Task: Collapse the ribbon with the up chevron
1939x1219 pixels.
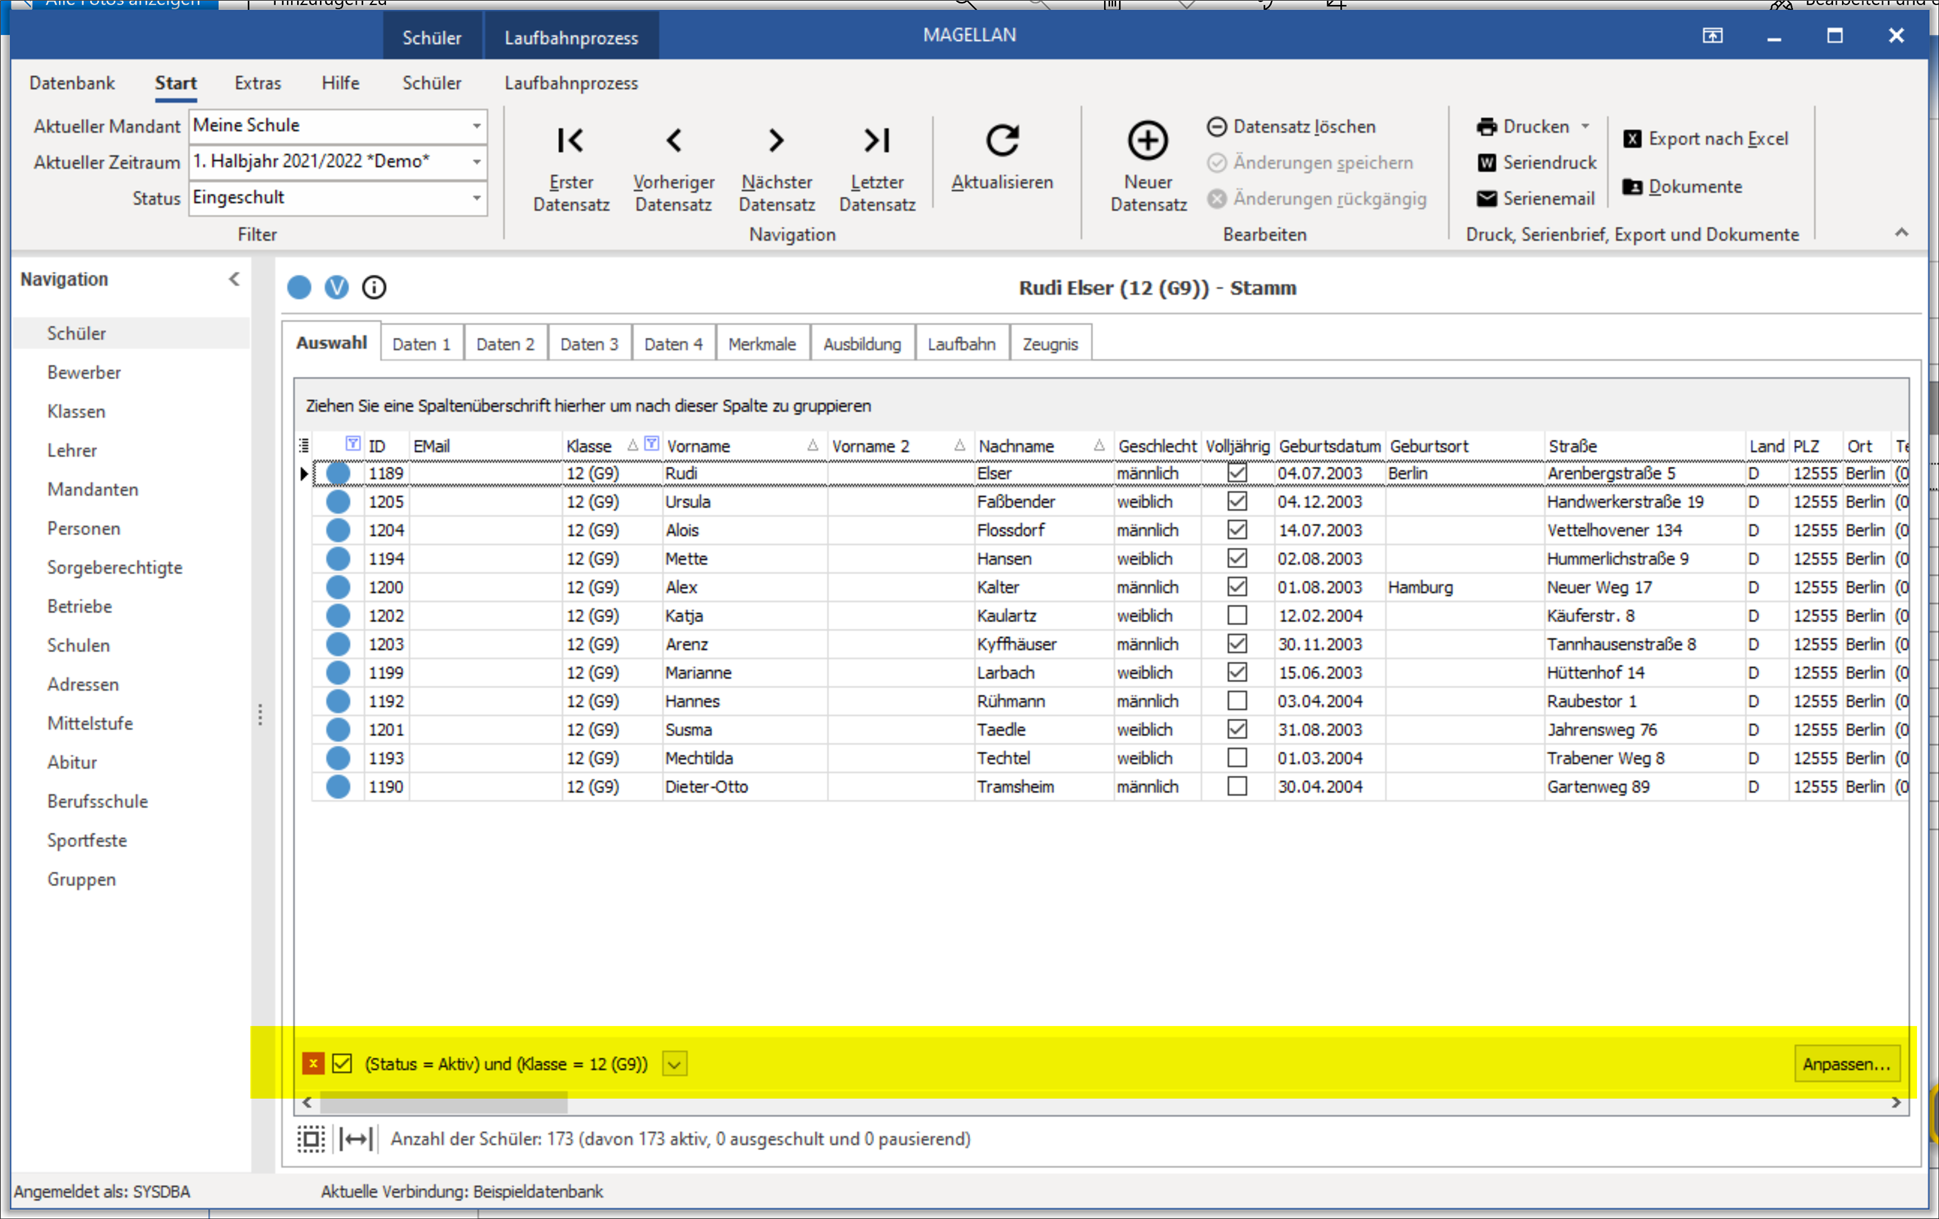Action: (1901, 233)
